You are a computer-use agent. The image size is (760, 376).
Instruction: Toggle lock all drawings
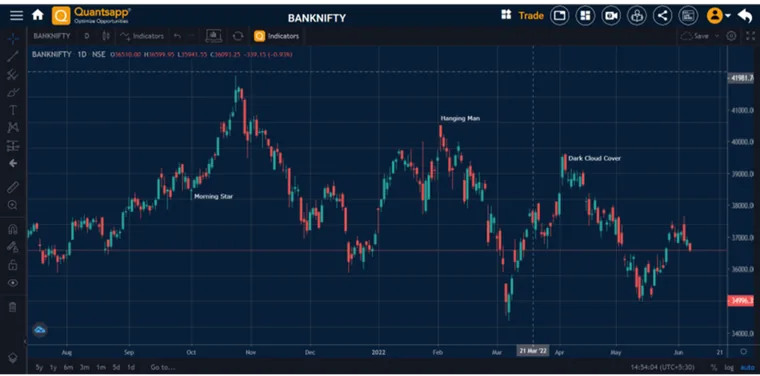coord(13,265)
